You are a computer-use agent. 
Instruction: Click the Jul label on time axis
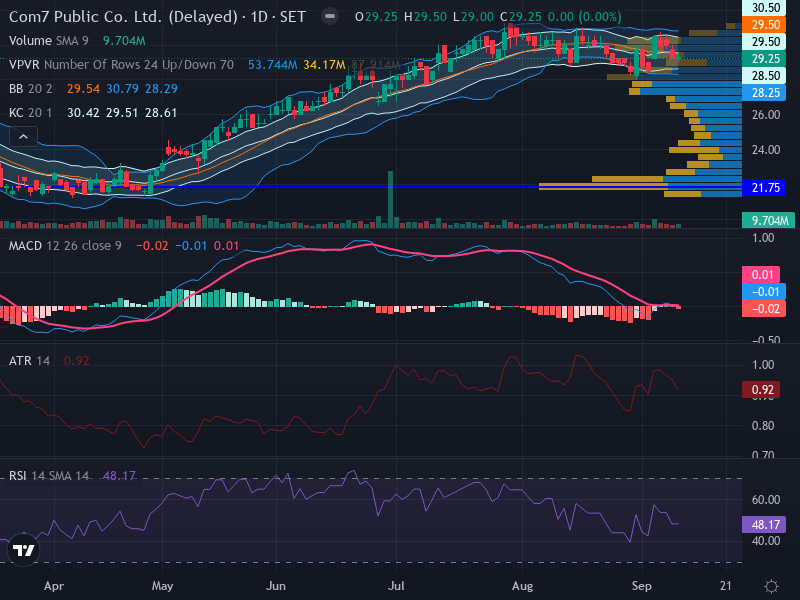tap(396, 586)
